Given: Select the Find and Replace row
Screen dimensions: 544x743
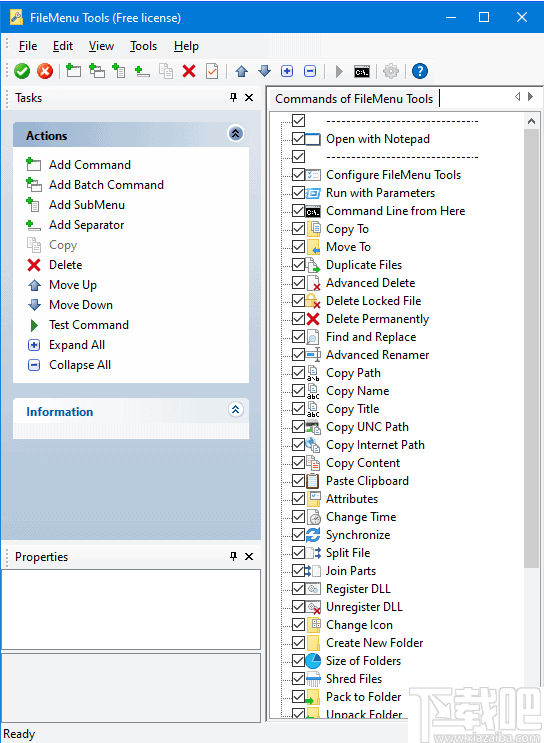Looking at the screenshot, I should (x=371, y=337).
